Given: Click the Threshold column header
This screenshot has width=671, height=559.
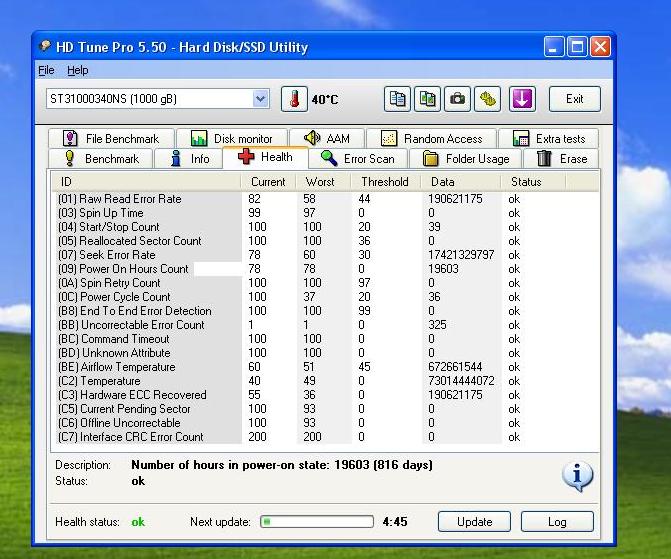Looking at the screenshot, I should [386, 182].
